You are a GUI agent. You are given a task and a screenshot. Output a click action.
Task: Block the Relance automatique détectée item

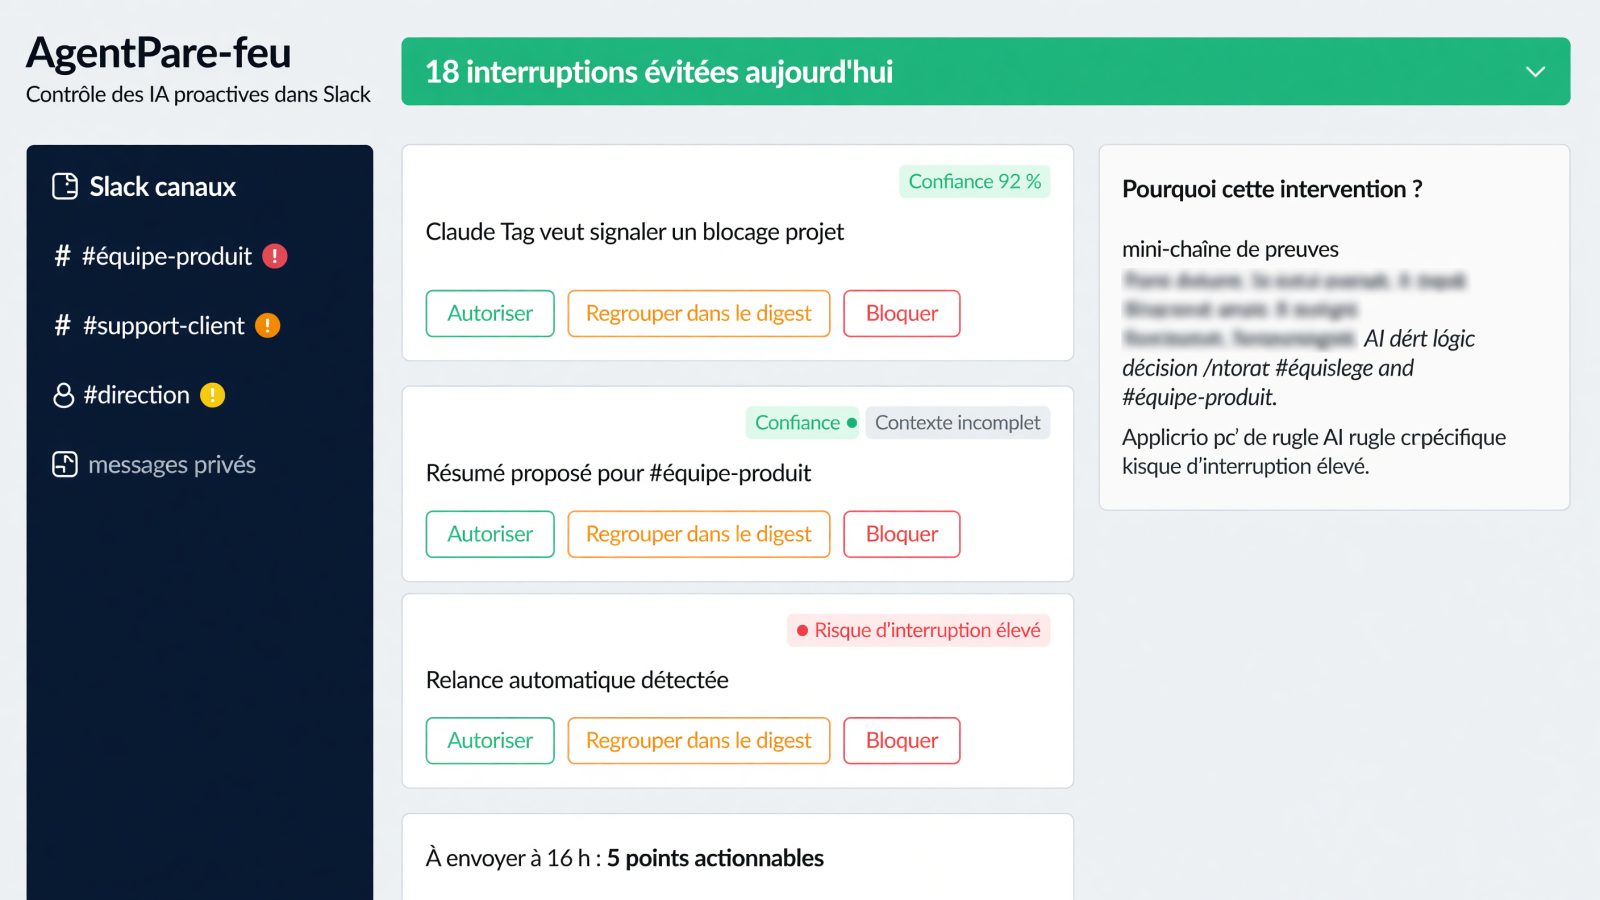[x=902, y=741]
